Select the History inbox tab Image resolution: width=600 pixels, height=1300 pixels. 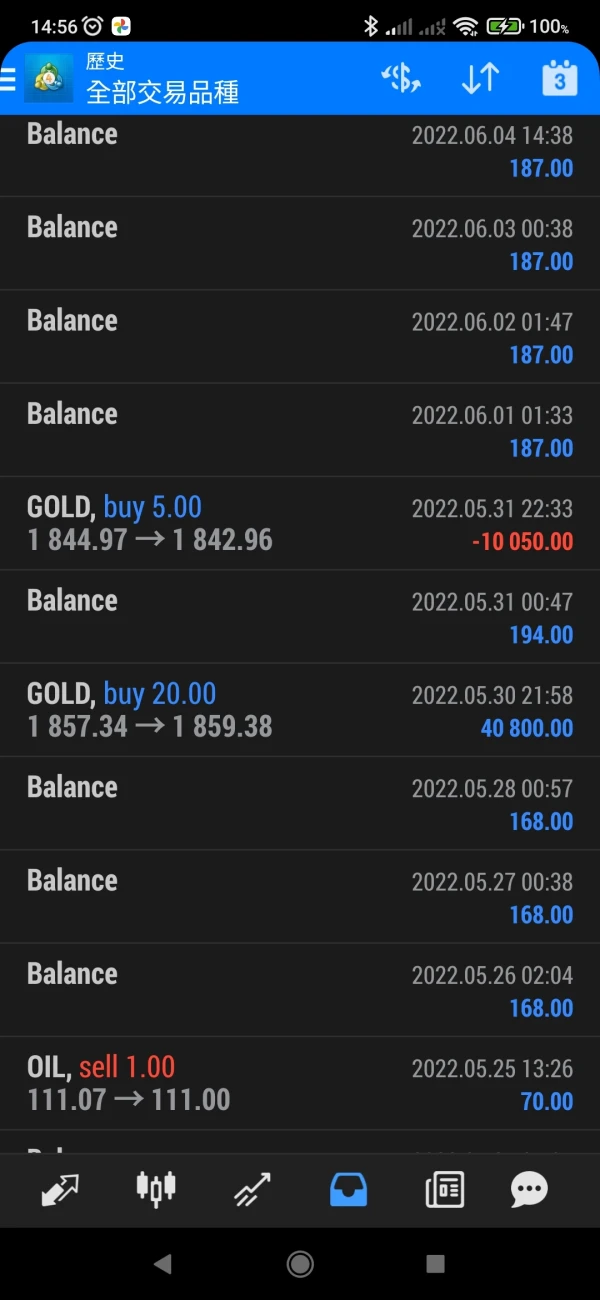[348, 1189]
